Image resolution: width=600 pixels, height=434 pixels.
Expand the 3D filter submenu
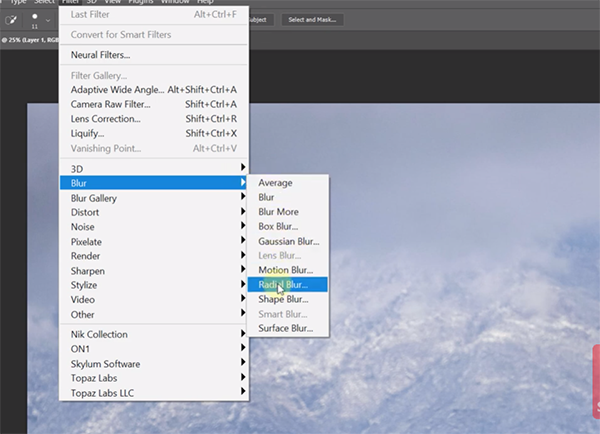(x=154, y=168)
